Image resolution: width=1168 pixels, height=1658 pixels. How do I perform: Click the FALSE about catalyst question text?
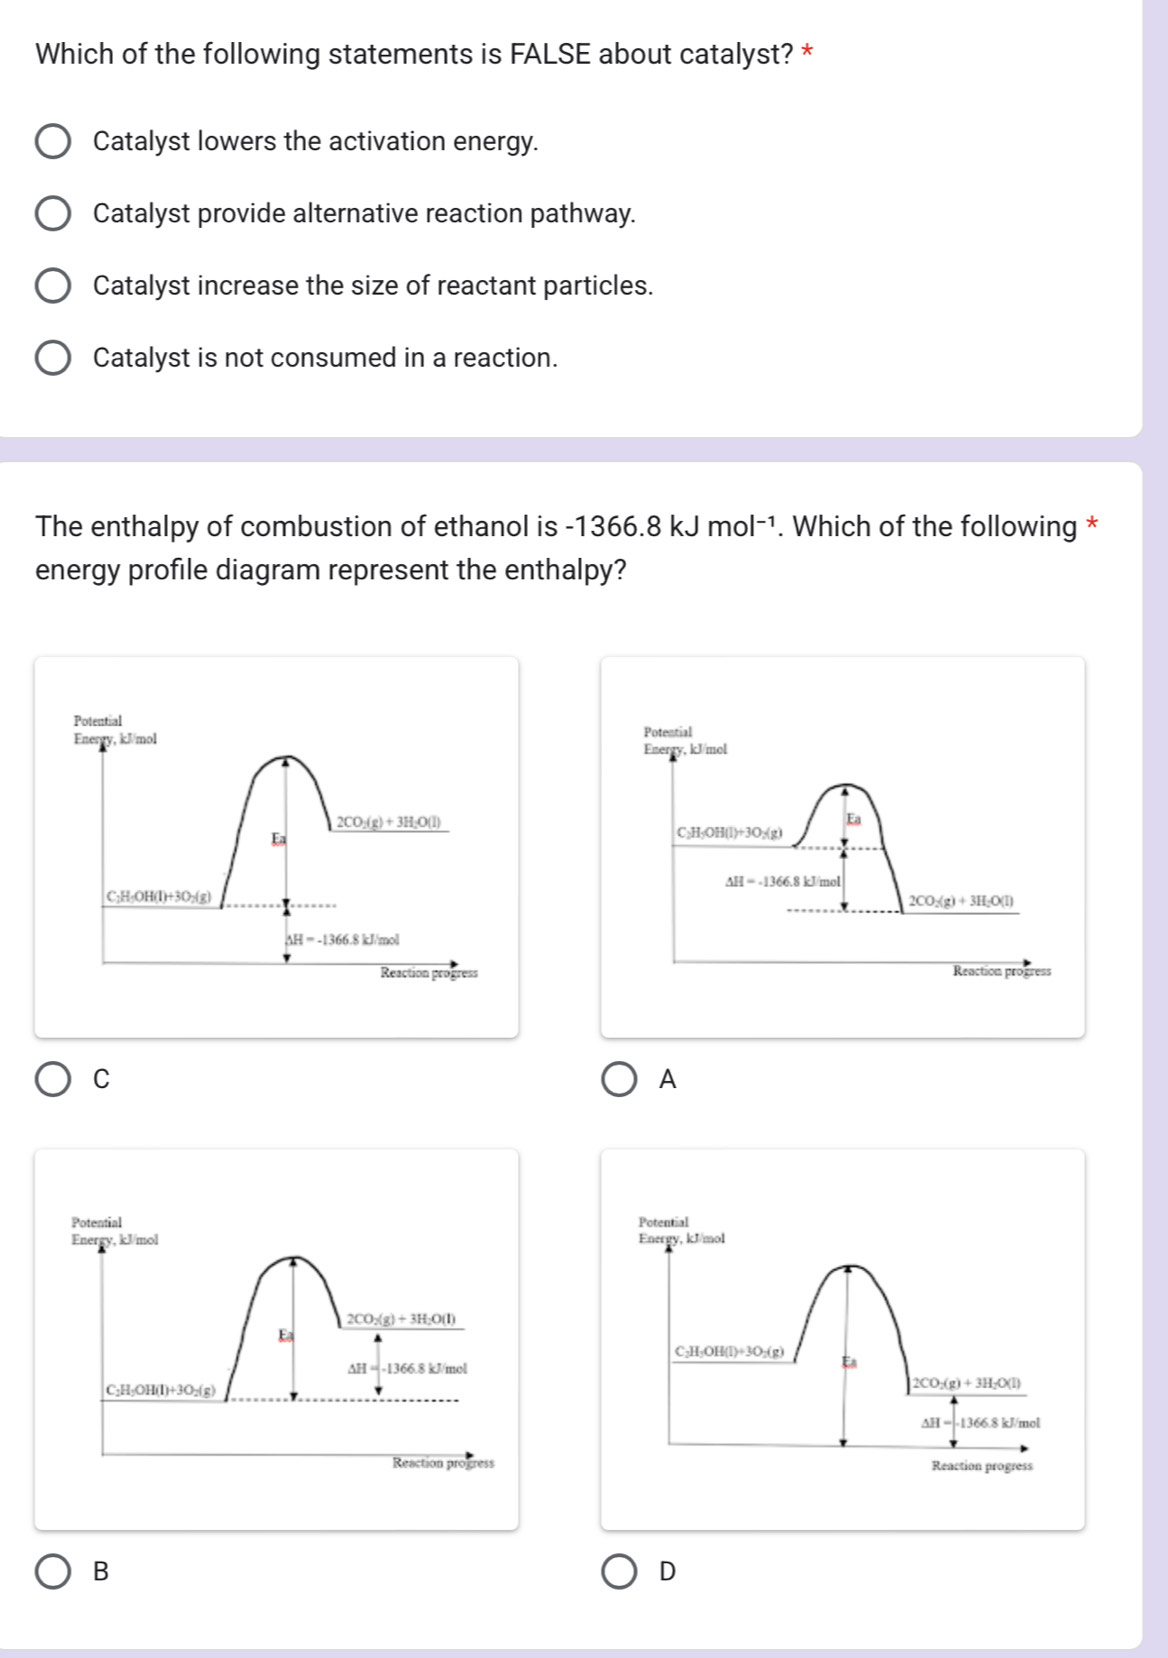point(412,57)
